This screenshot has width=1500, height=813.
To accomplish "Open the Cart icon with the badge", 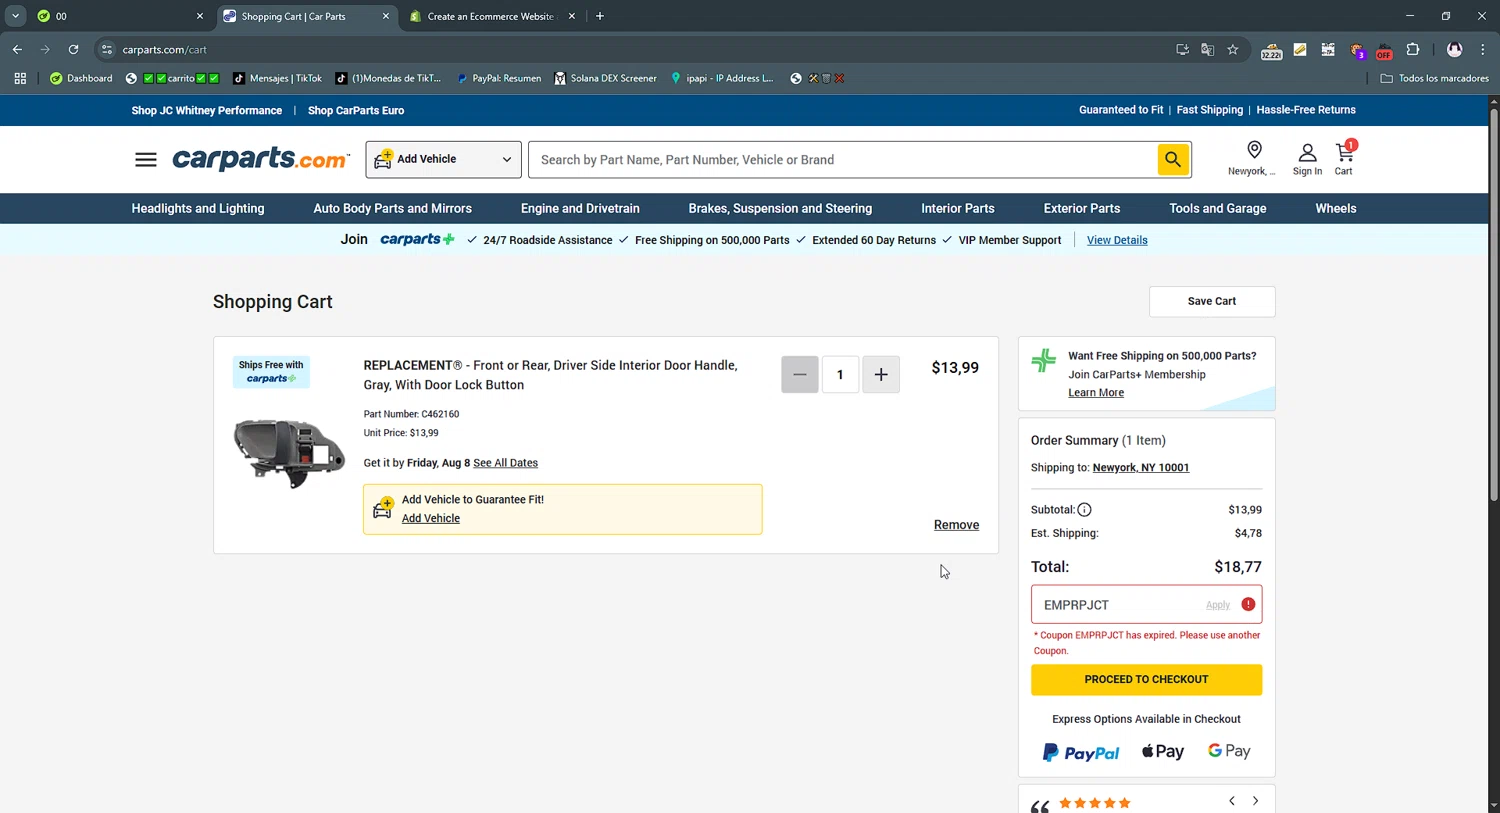I will point(1345,152).
